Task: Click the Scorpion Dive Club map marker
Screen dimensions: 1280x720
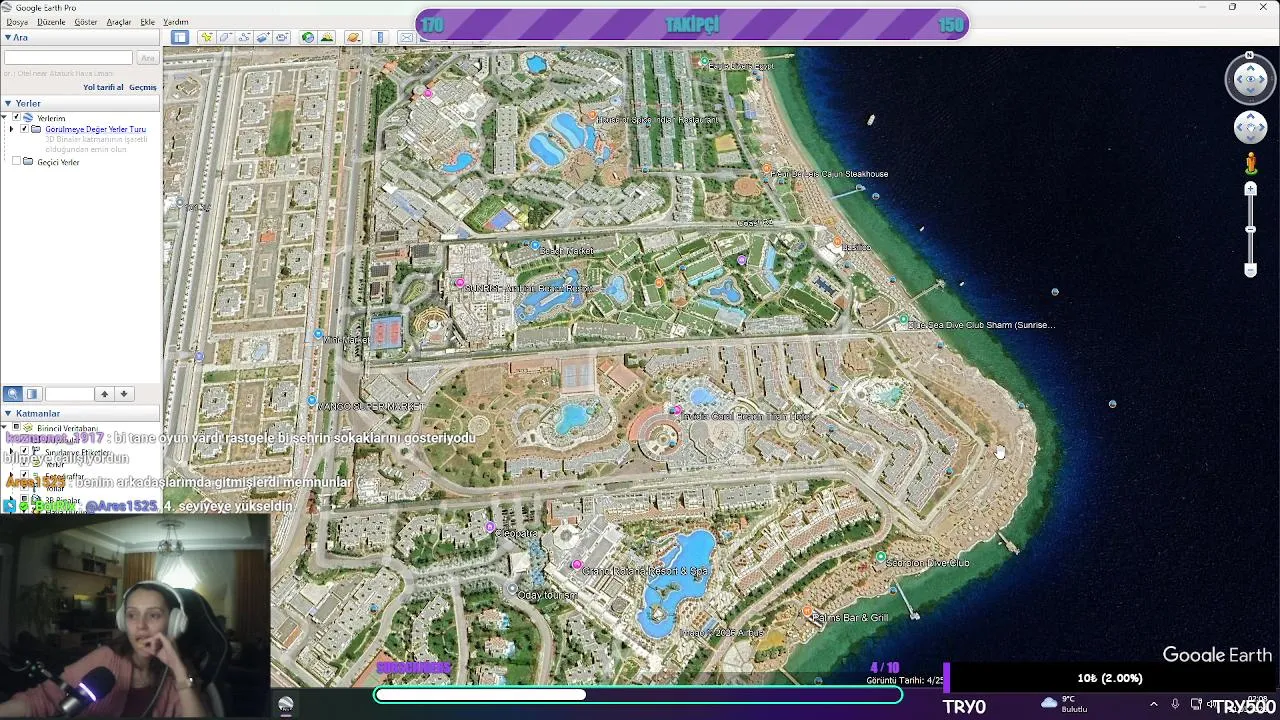Action: pos(881,557)
